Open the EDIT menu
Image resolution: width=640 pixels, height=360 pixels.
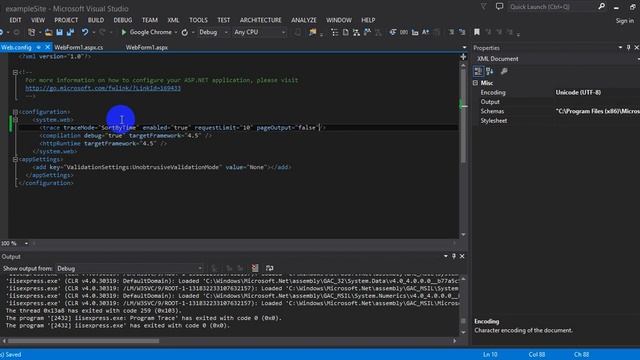(15, 20)
